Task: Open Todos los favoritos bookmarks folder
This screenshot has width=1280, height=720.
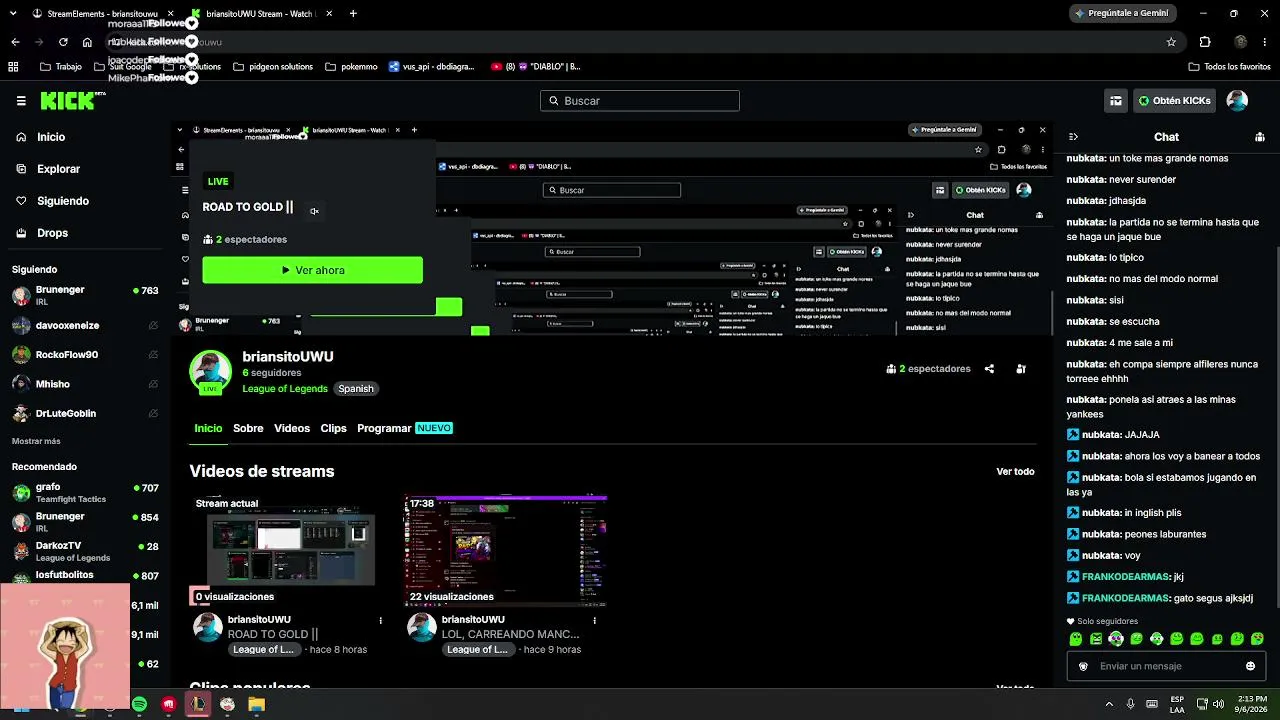Action: pos(1229,67)
